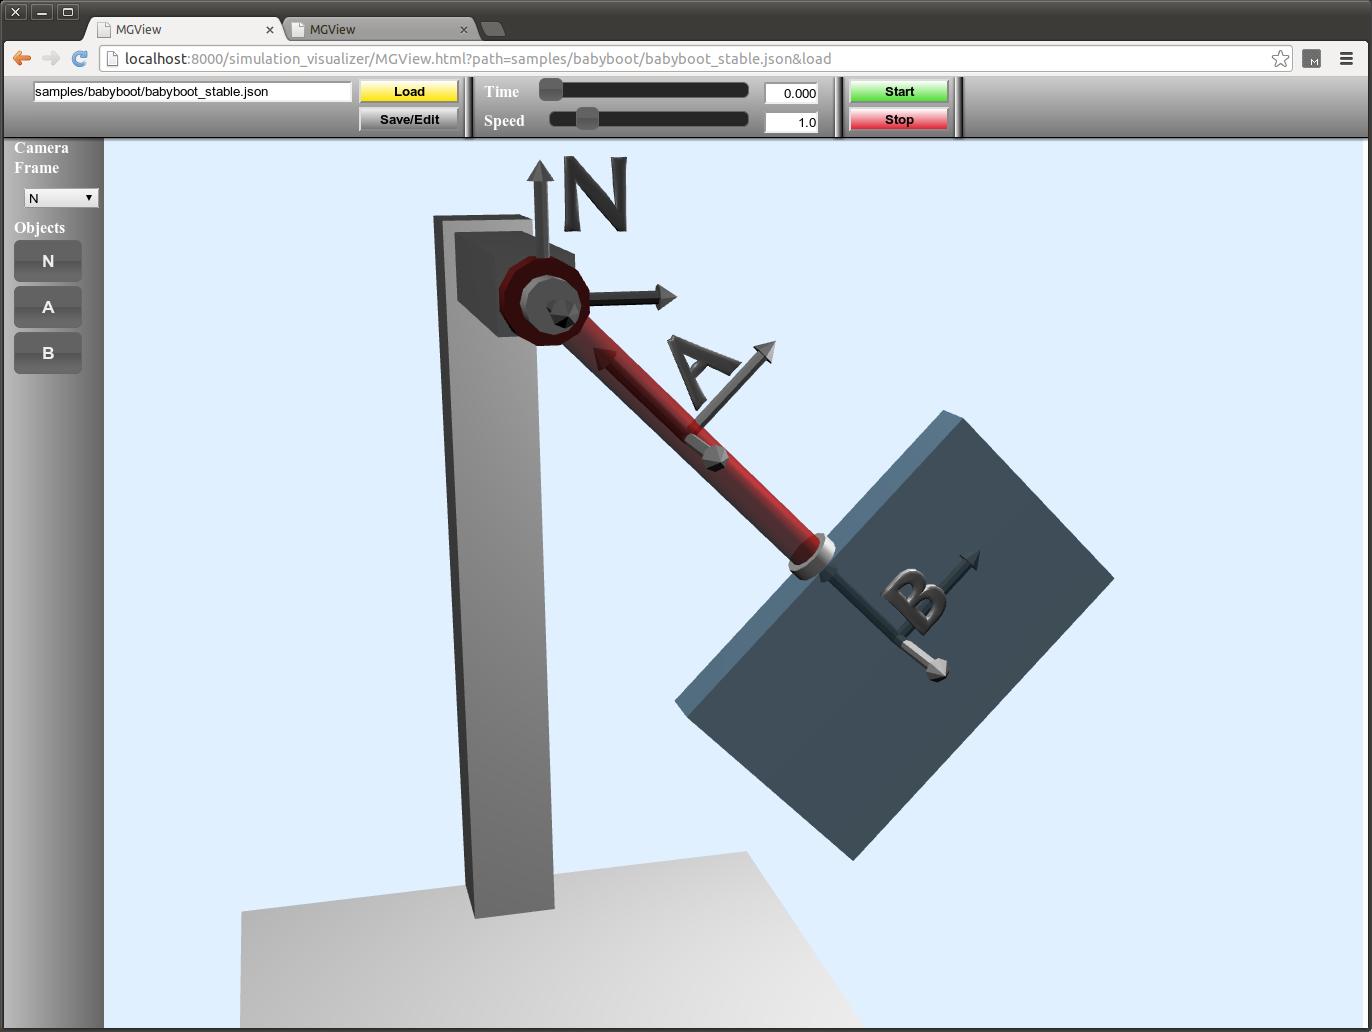Select object B in Objects list
Viewport: 1372px width, 1032px height.
click(x=48, y=354)
